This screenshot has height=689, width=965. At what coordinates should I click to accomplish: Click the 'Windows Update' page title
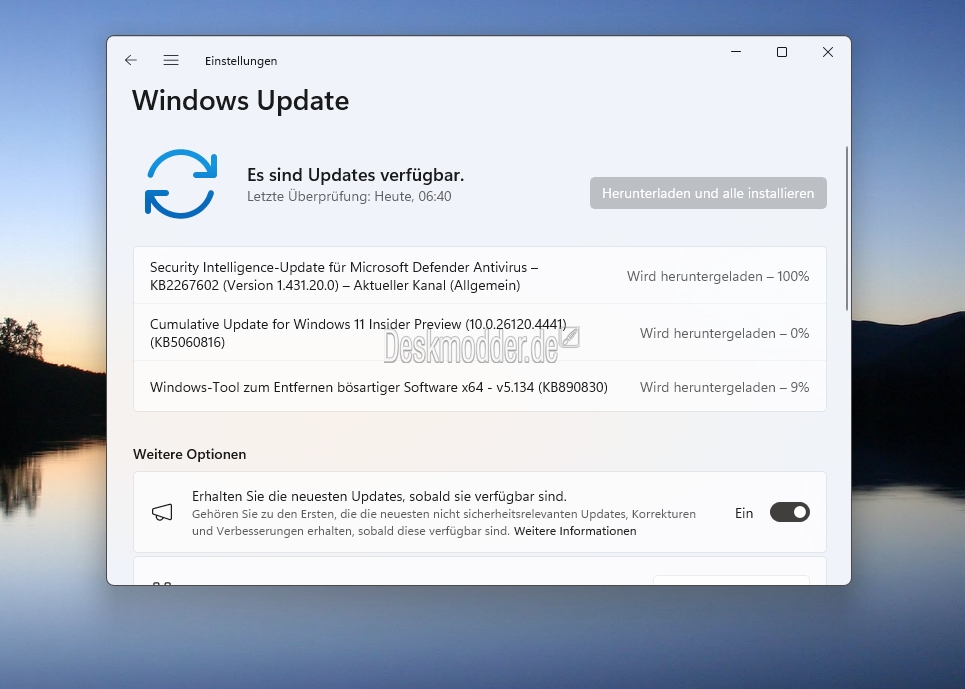240,100
